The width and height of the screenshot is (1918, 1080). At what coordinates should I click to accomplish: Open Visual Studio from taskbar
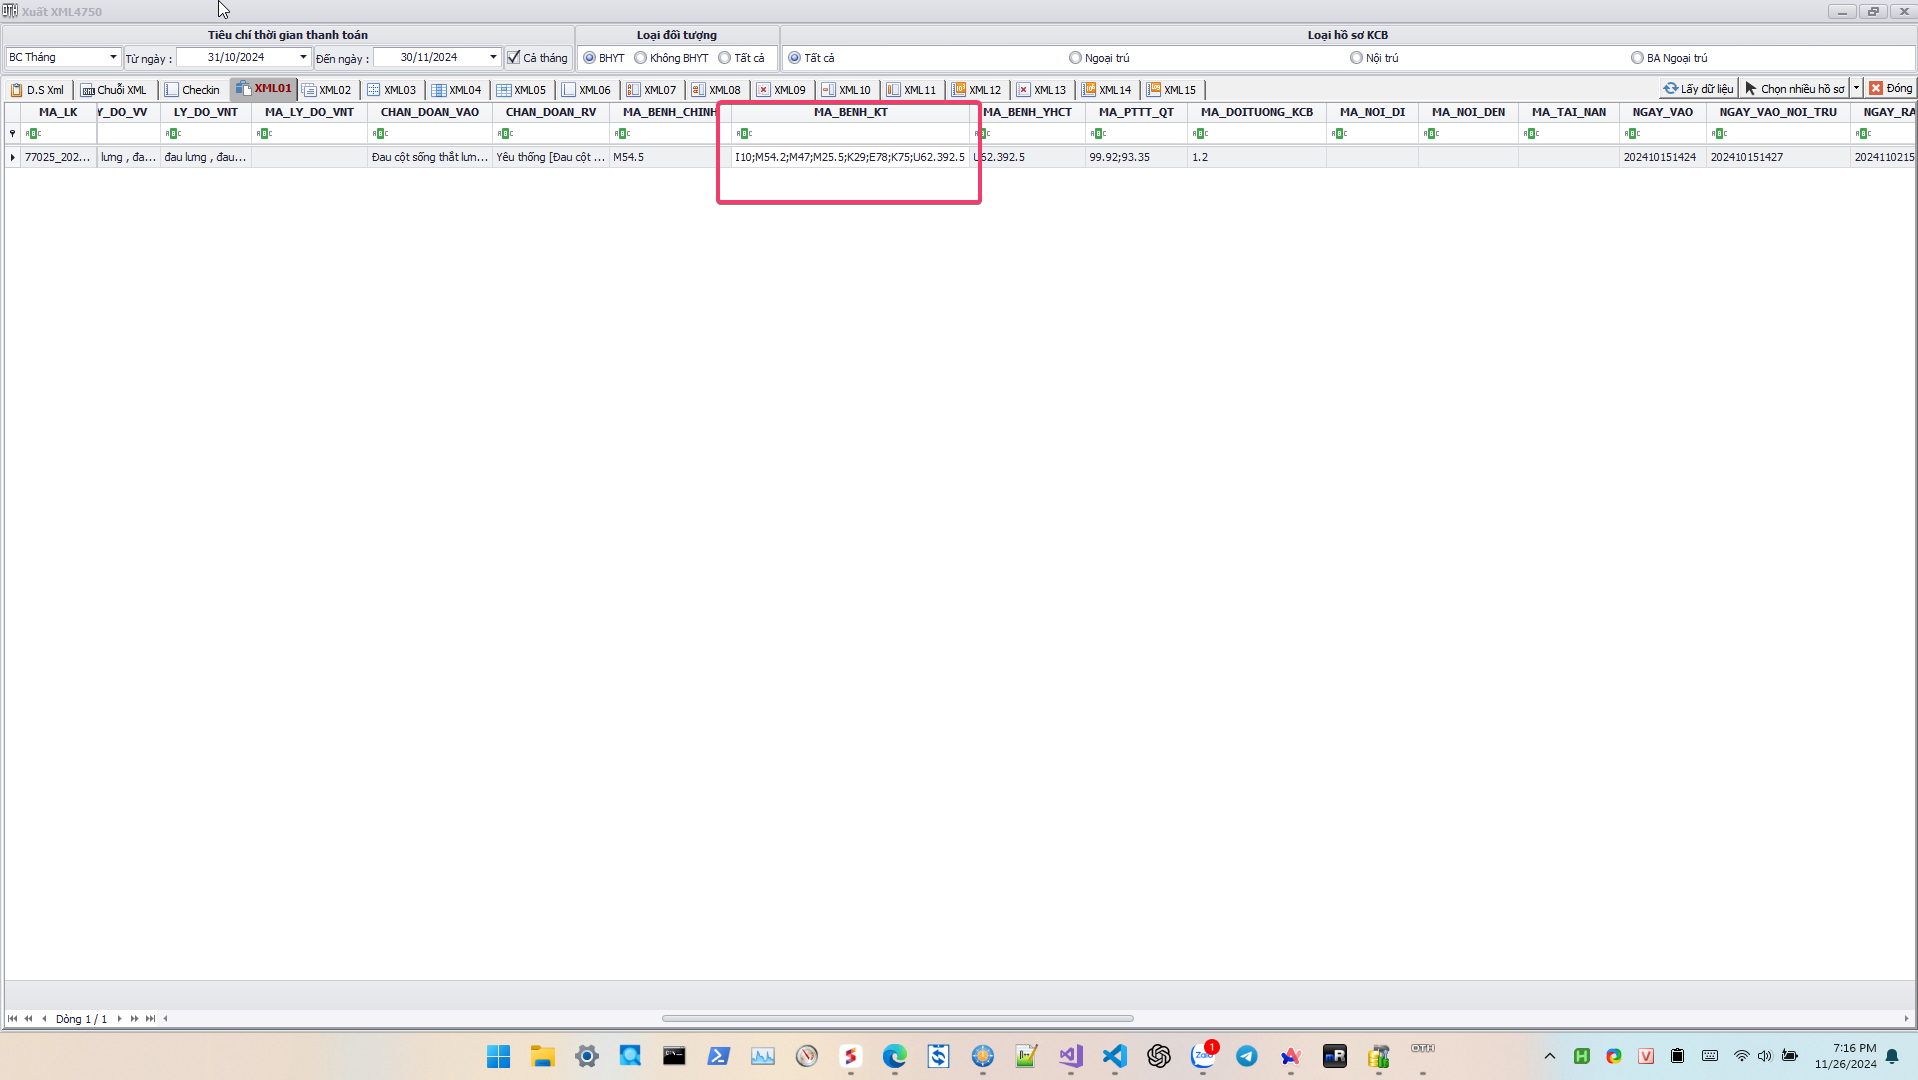pyautogui.click(x=1070, y=1056)
